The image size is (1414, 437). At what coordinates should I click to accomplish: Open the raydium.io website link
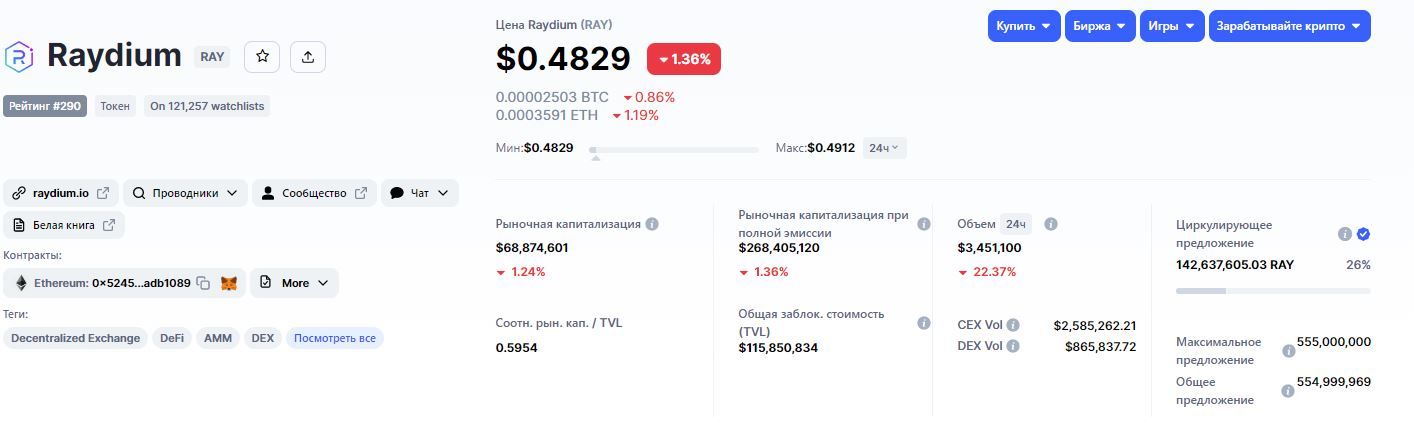[61, 193]
